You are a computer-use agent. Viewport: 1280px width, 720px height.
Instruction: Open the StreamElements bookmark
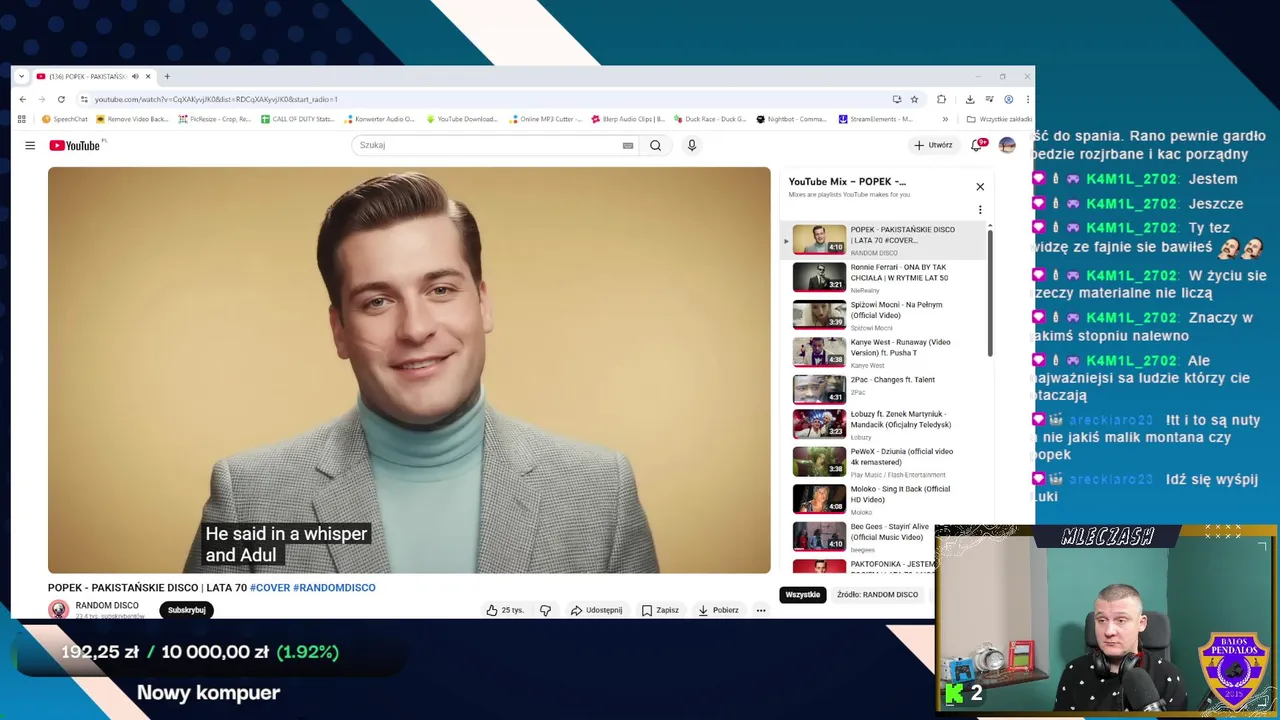coord(875,119)
